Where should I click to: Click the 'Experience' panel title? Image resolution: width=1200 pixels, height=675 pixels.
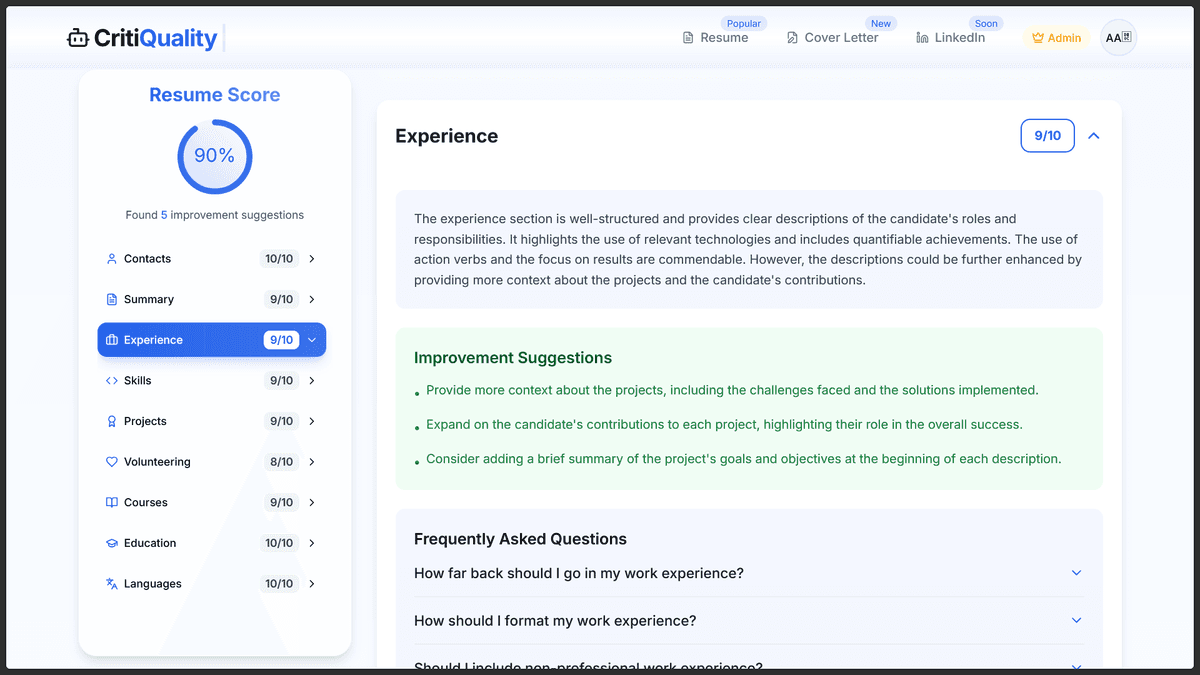click(446, 136)
